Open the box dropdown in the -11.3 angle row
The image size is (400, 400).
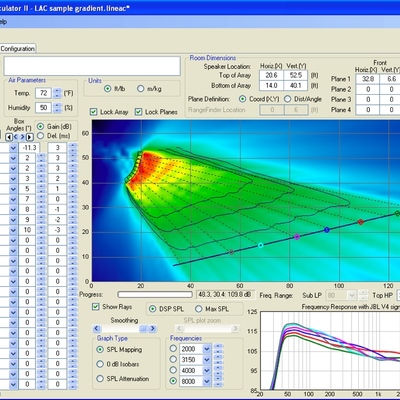tap(13, 148)
